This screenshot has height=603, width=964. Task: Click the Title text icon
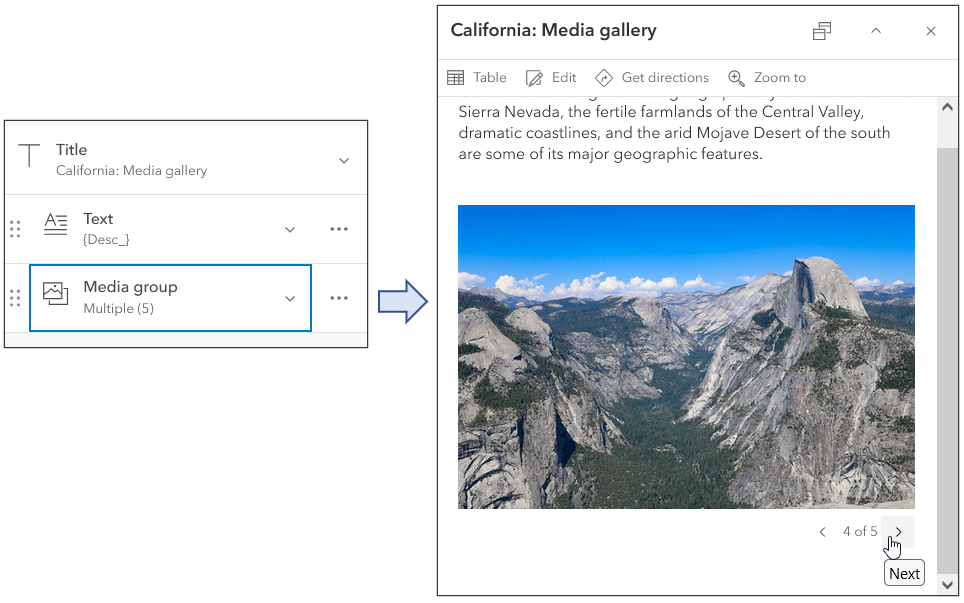click(x=29, y=156)
